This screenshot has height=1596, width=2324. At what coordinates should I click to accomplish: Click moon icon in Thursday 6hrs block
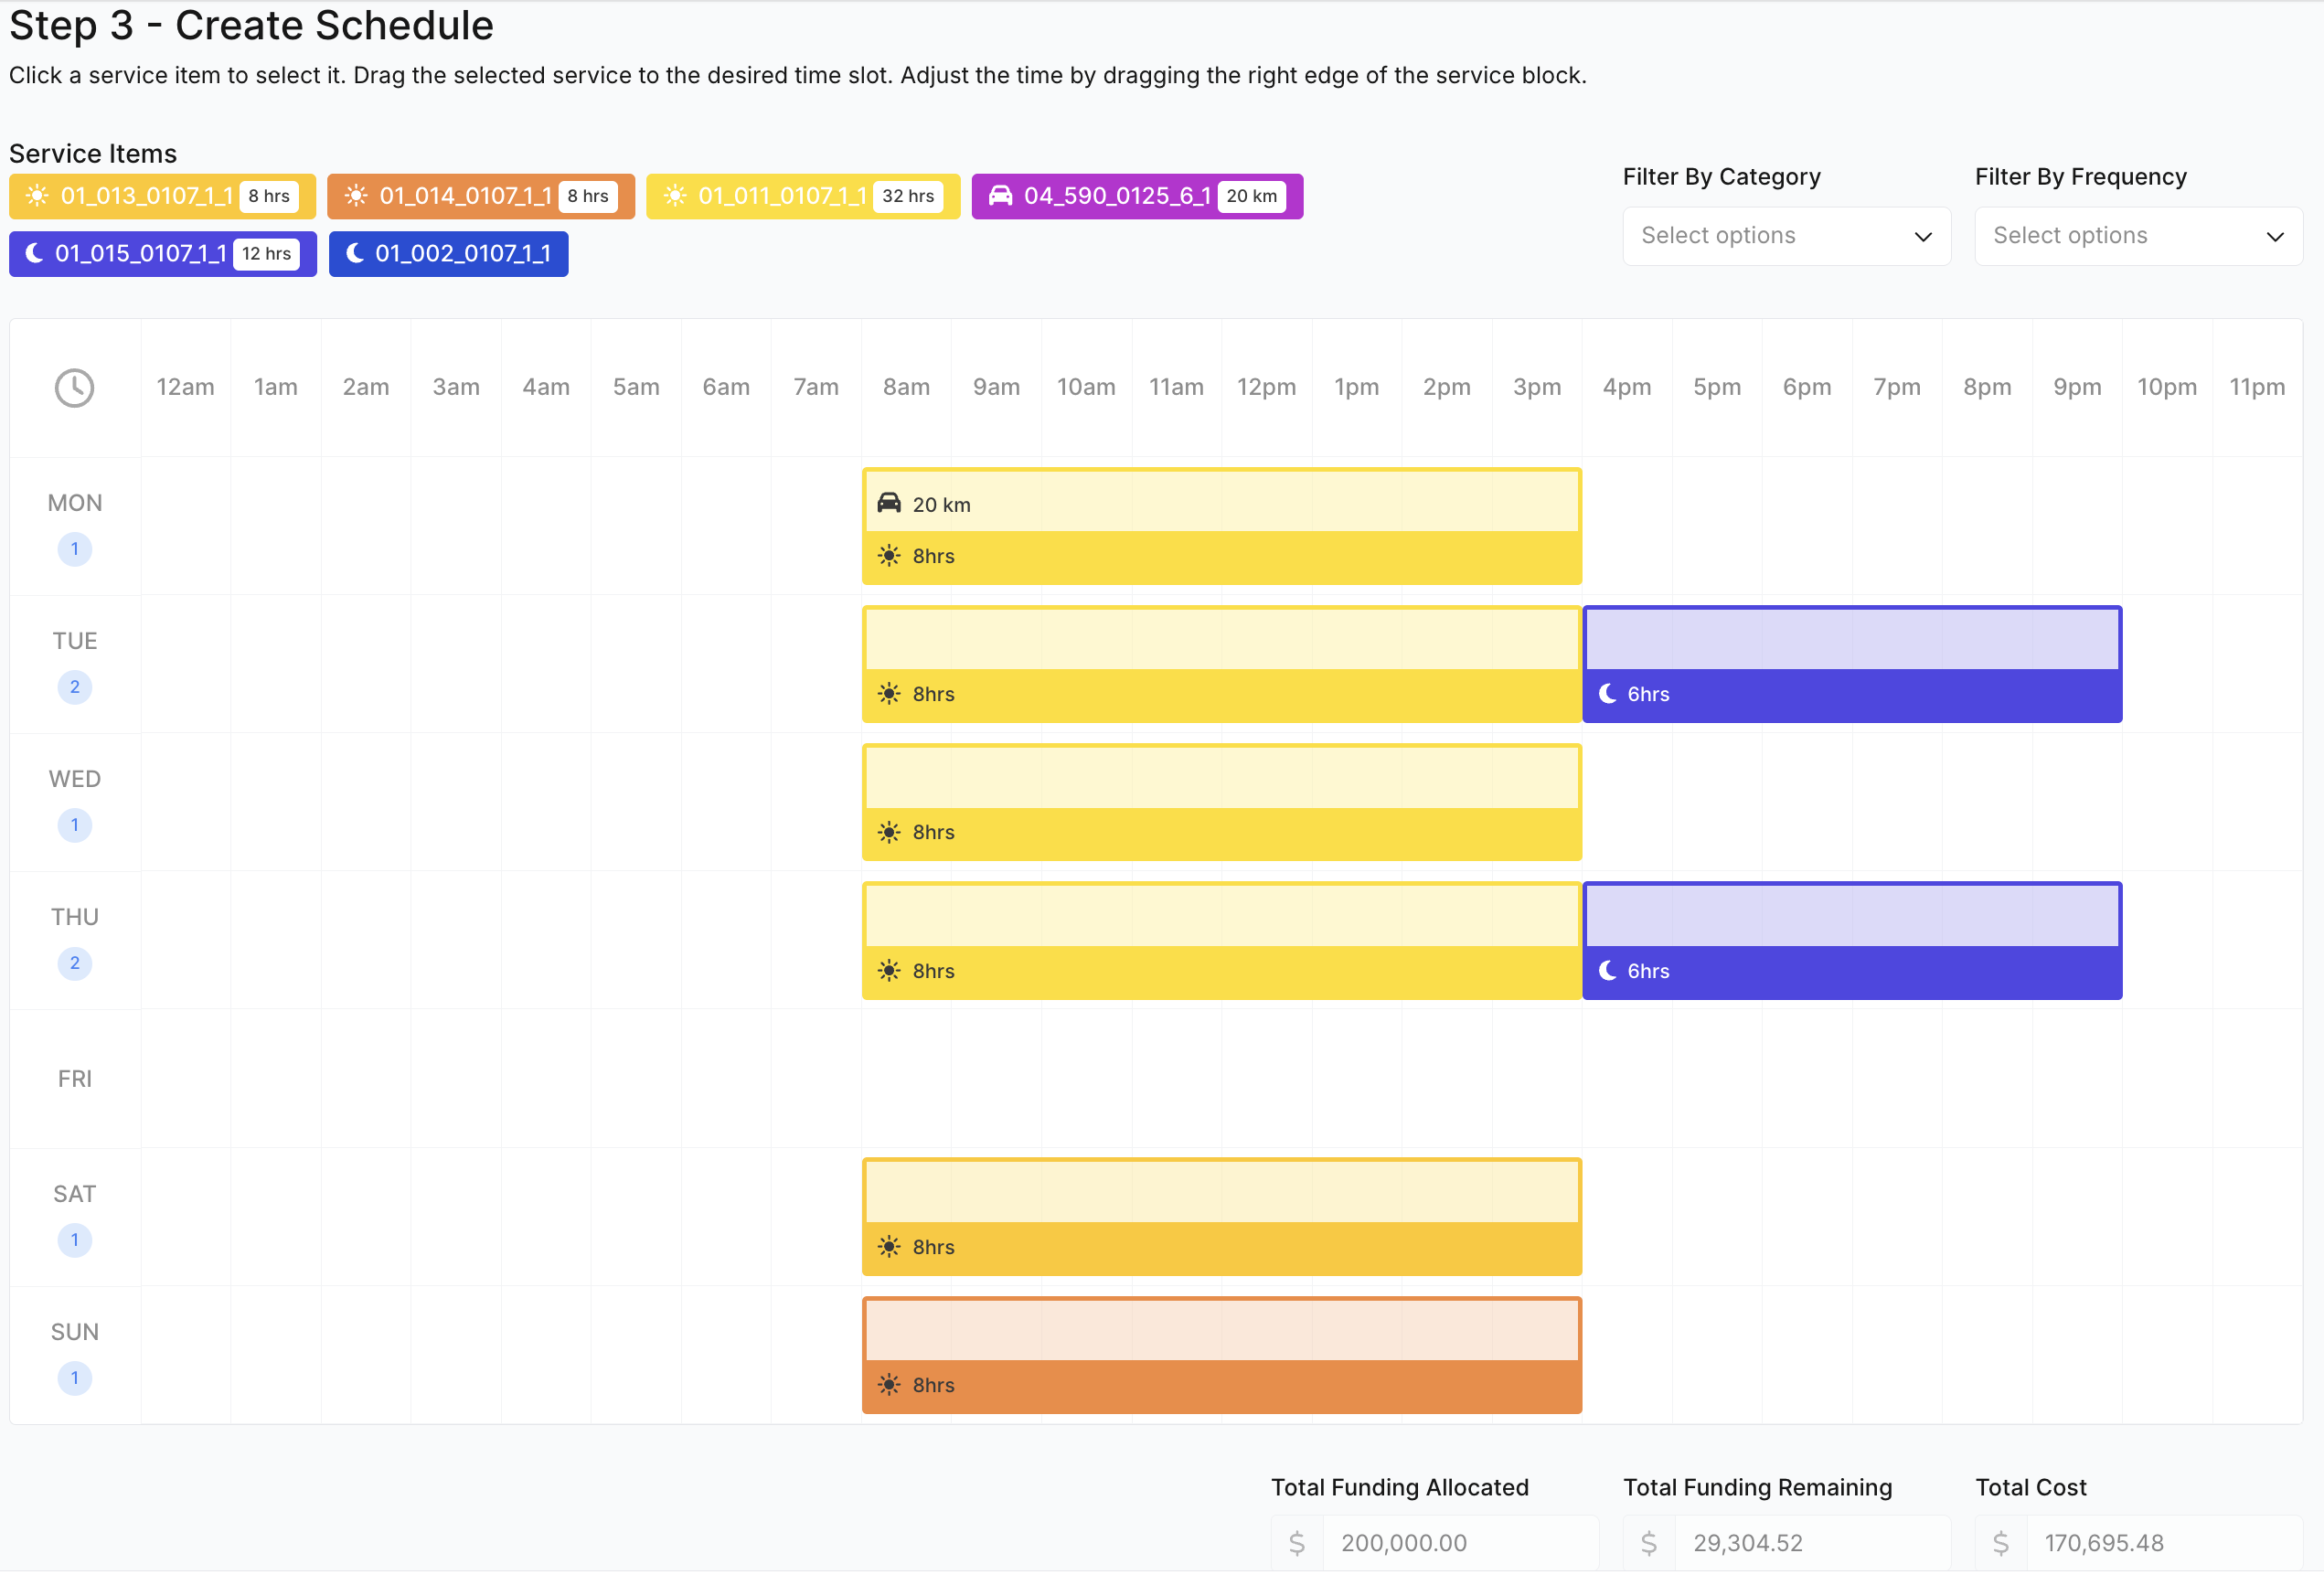pyautogui.click(x=1608, y=971)
